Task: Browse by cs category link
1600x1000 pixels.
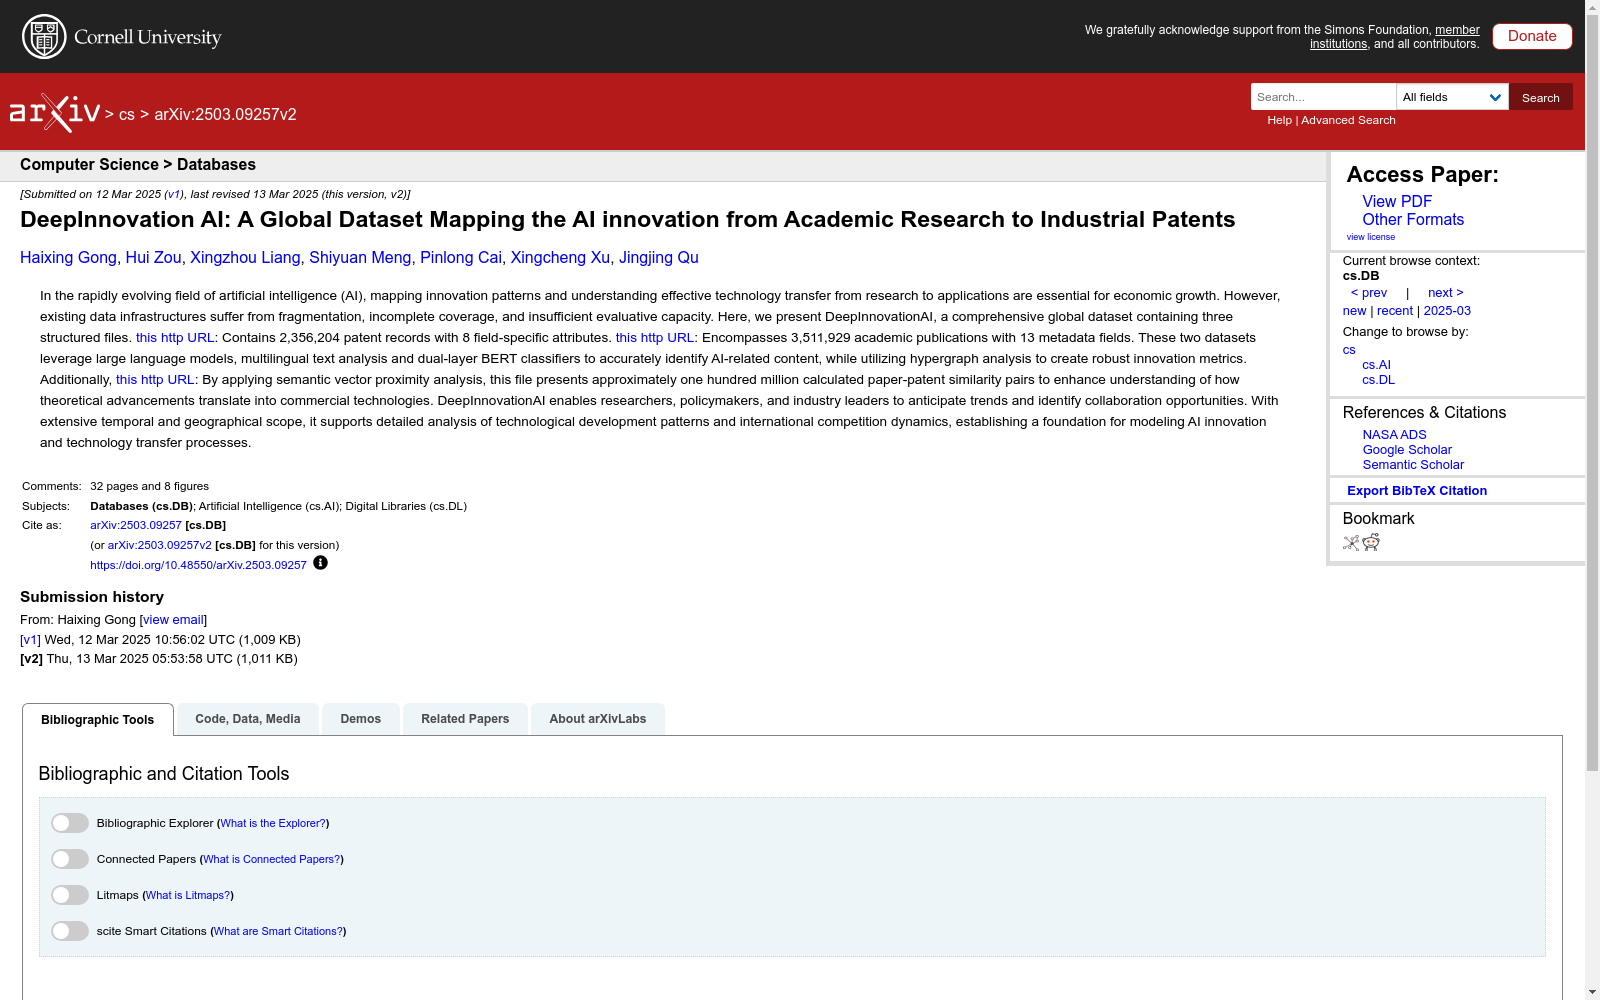Action: pos(1349,350)
